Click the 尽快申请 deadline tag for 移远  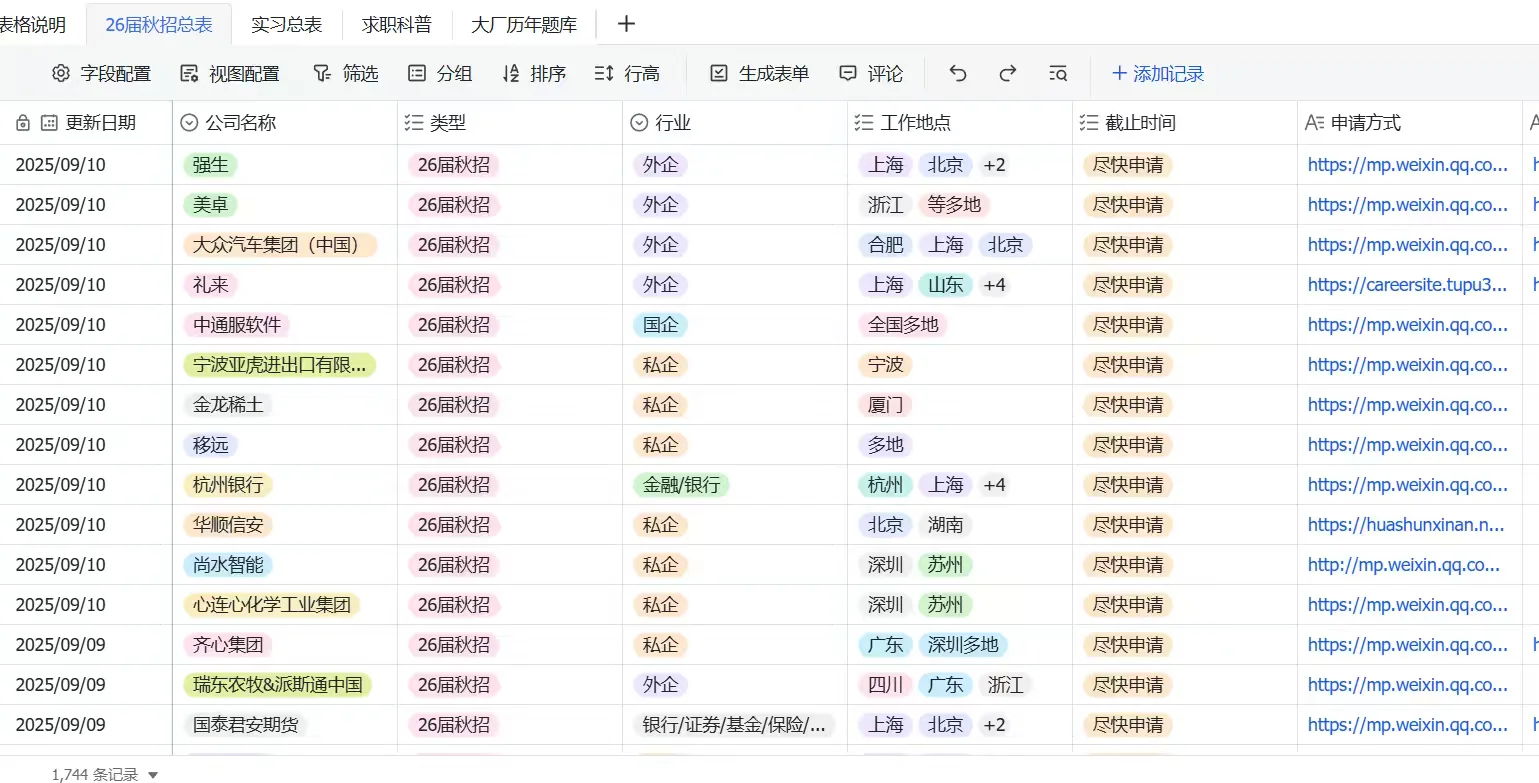[1129, 445]
